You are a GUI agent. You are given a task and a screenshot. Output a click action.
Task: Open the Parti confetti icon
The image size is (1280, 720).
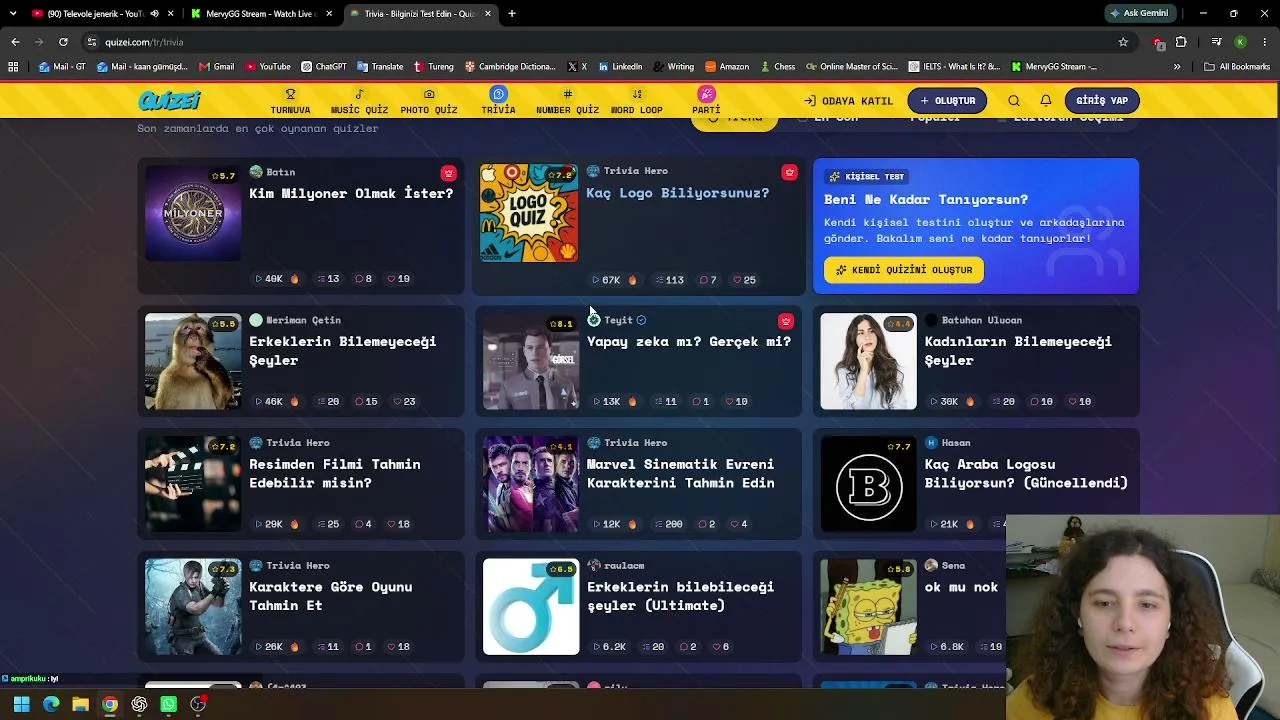(x=706, y=94)
